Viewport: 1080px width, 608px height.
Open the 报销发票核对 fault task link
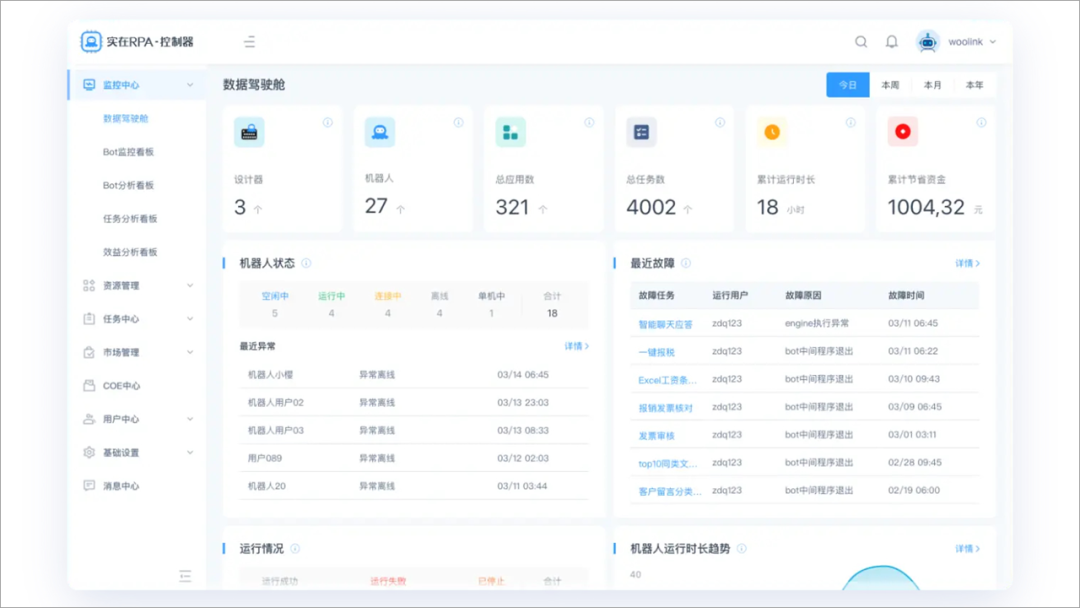[665, 408]
